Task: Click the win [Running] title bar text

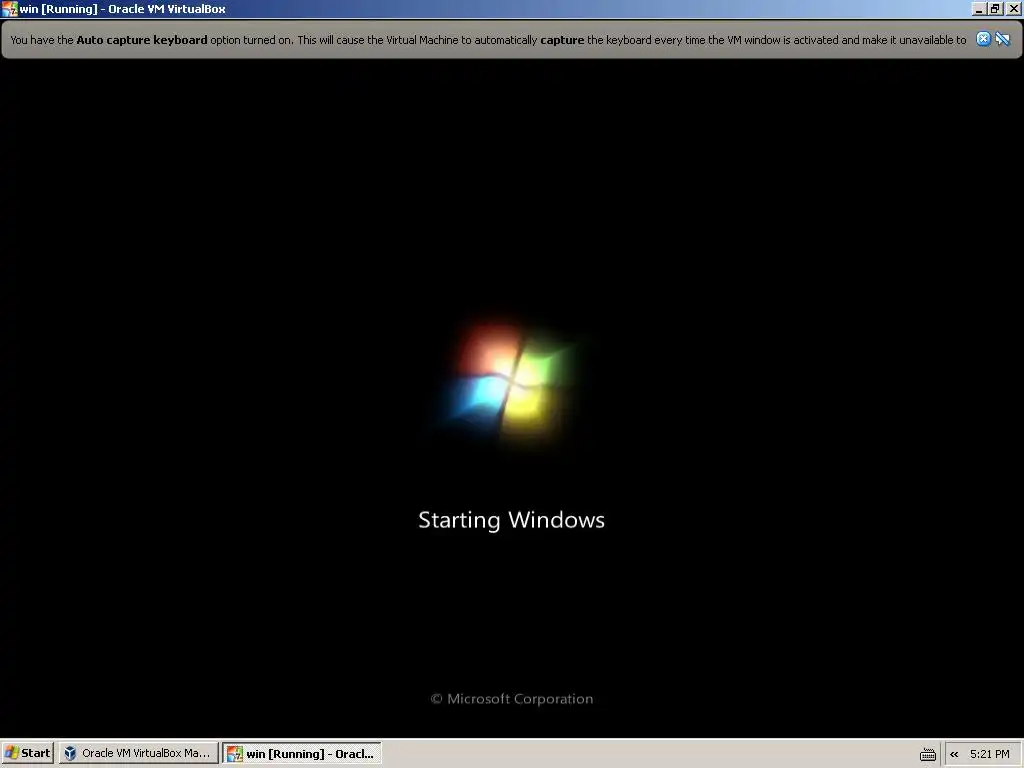Action: [x=122, y=9]
